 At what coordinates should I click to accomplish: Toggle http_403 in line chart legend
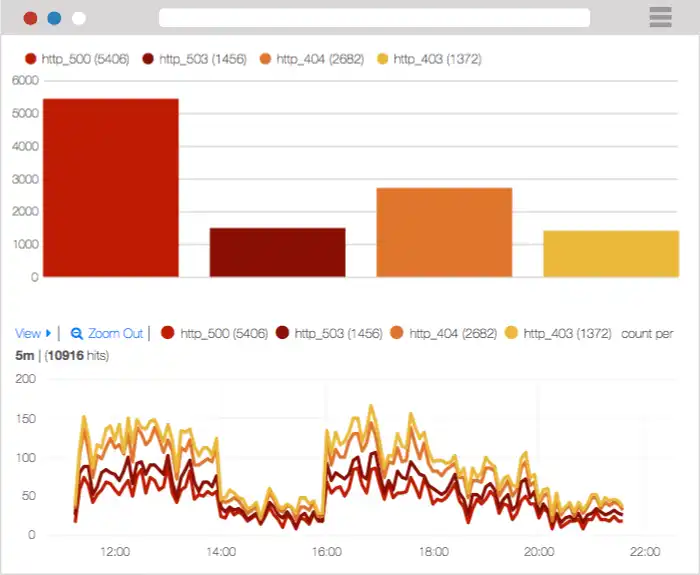point(558,333)
